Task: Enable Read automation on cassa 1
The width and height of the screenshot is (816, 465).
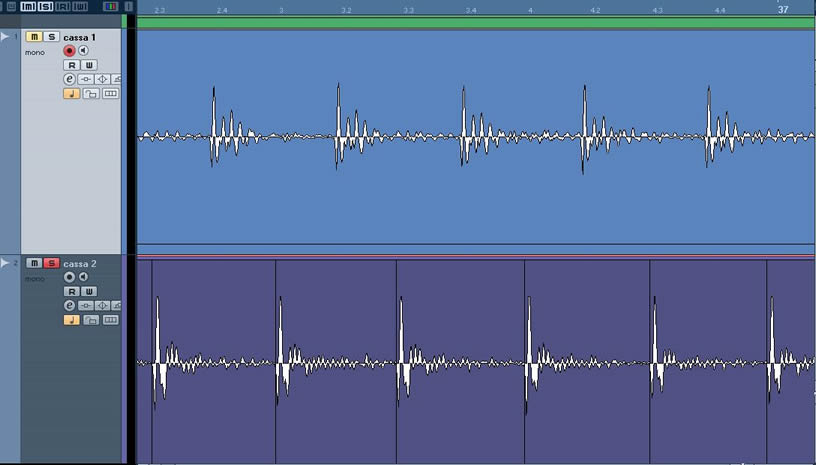Action: [71, 65]
